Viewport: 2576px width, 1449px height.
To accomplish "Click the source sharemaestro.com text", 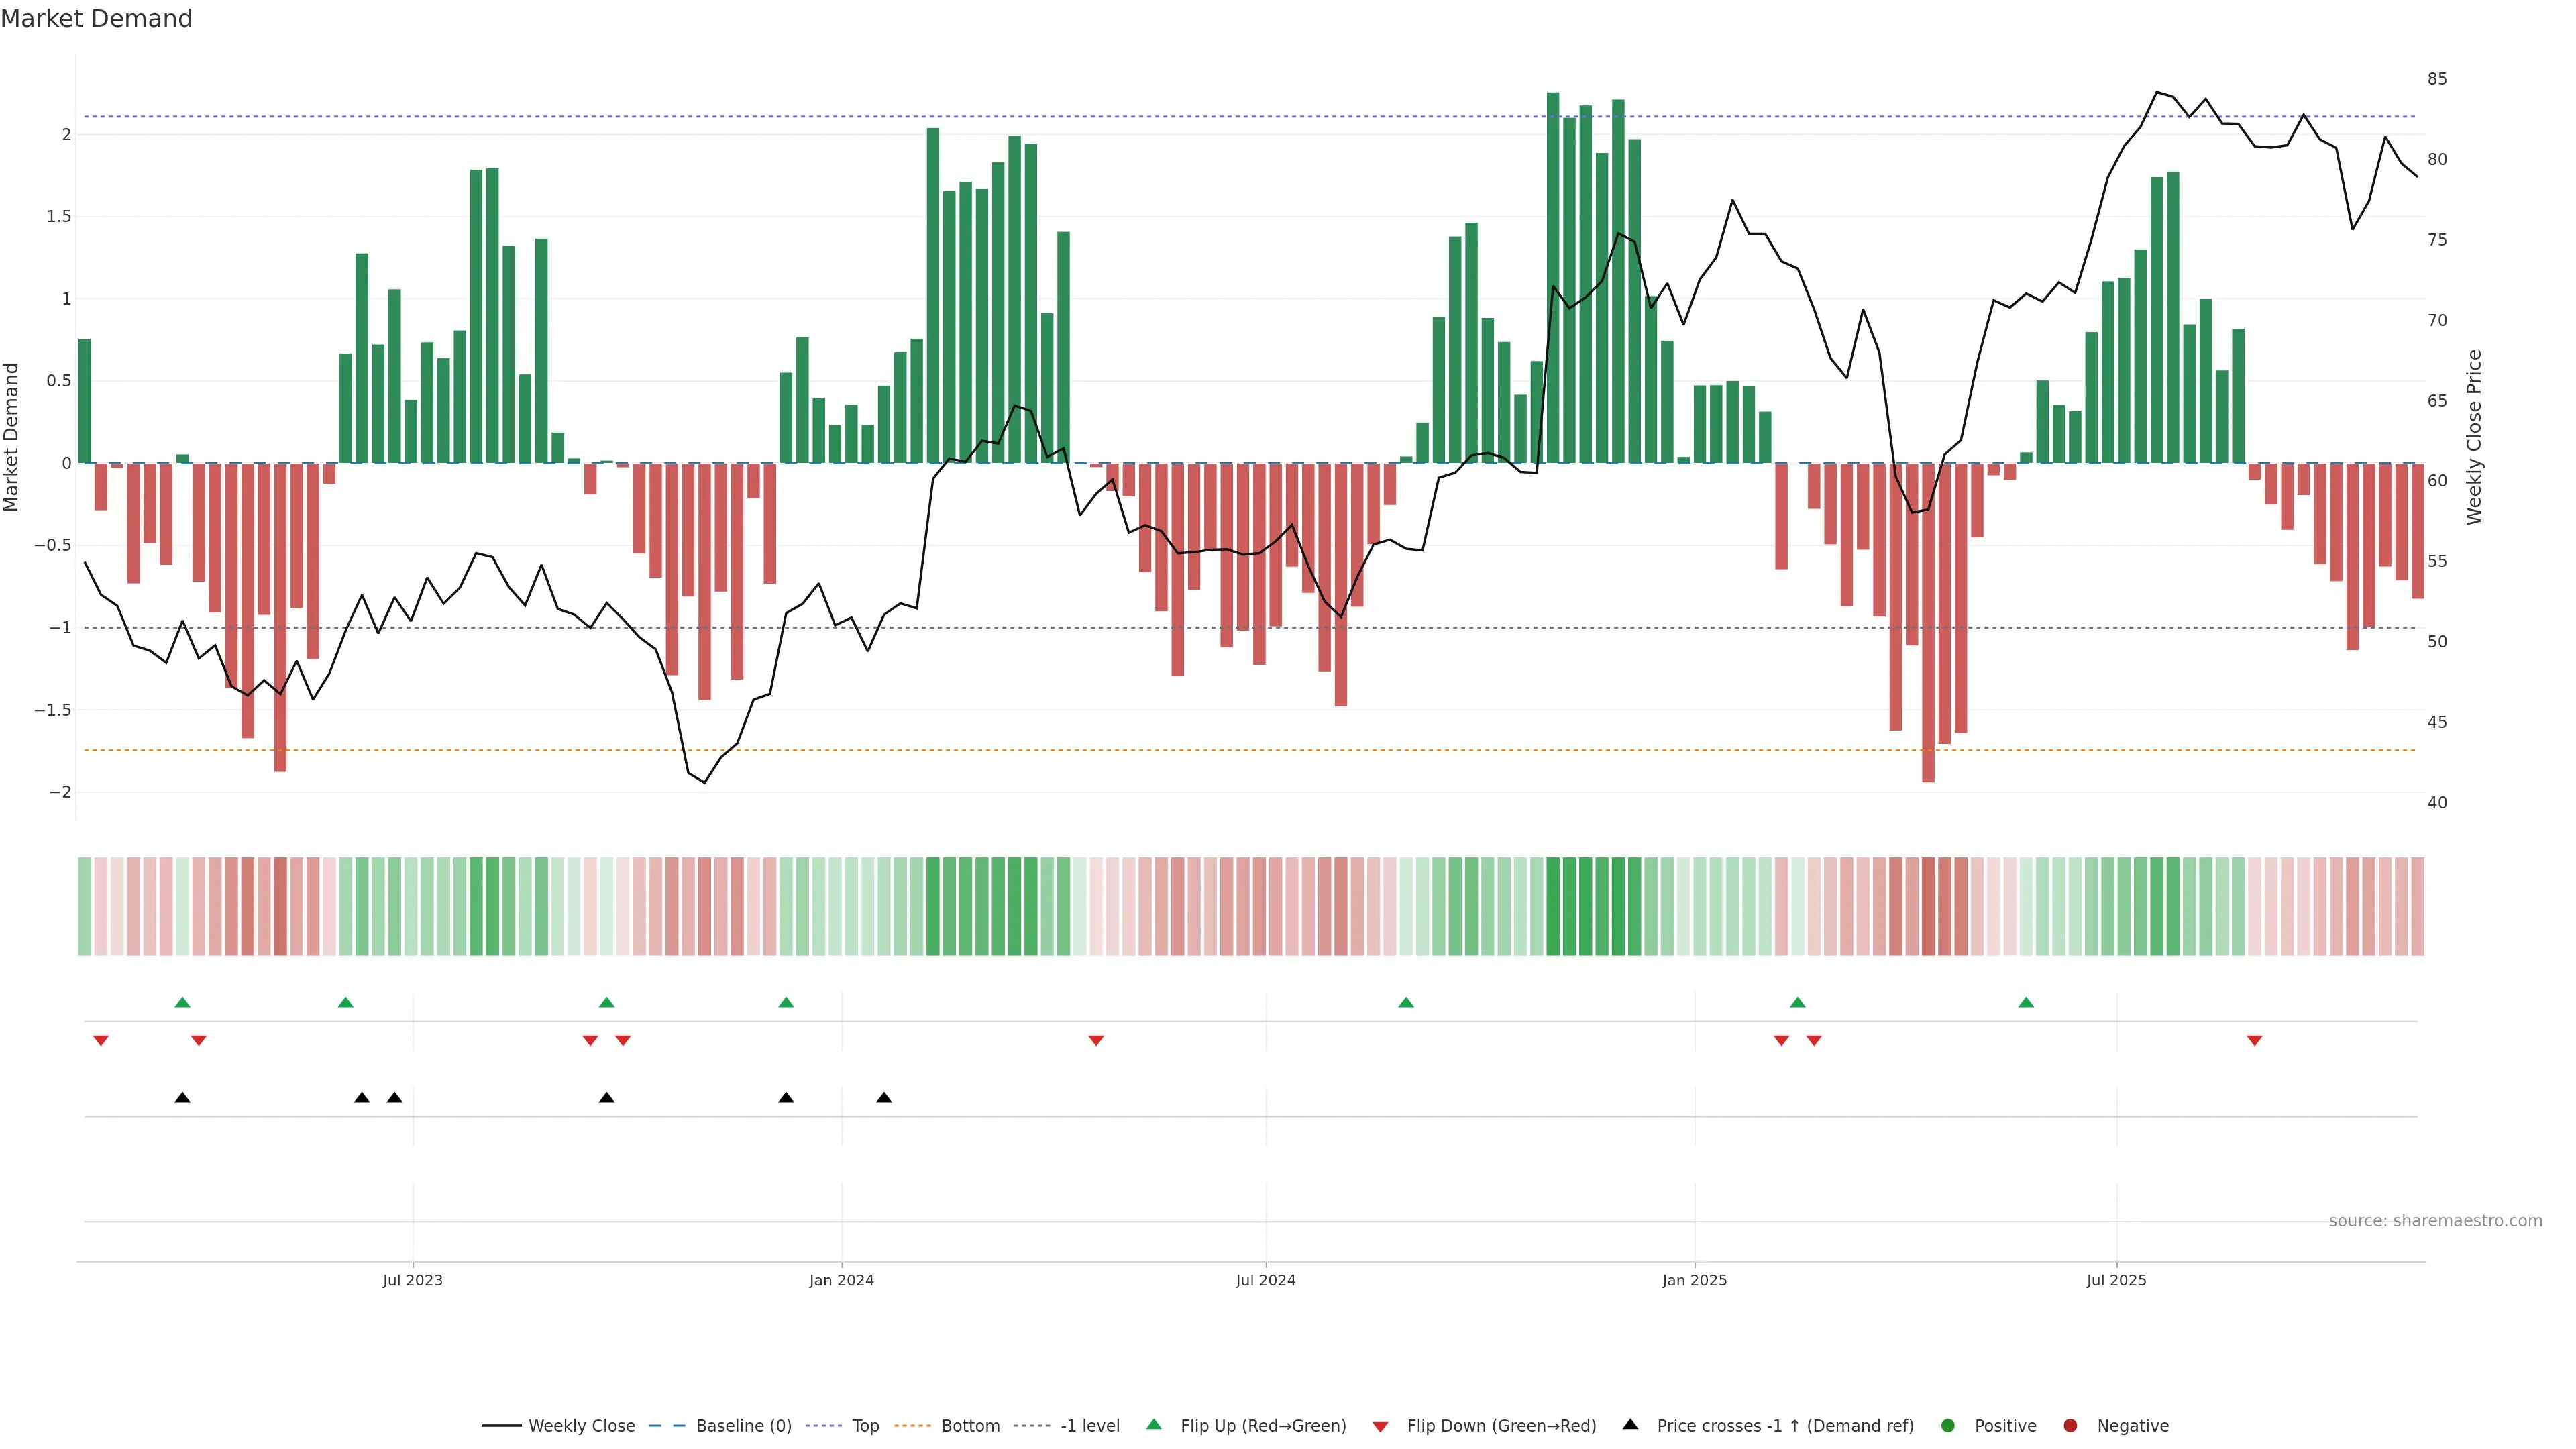I will 2435,1221.
